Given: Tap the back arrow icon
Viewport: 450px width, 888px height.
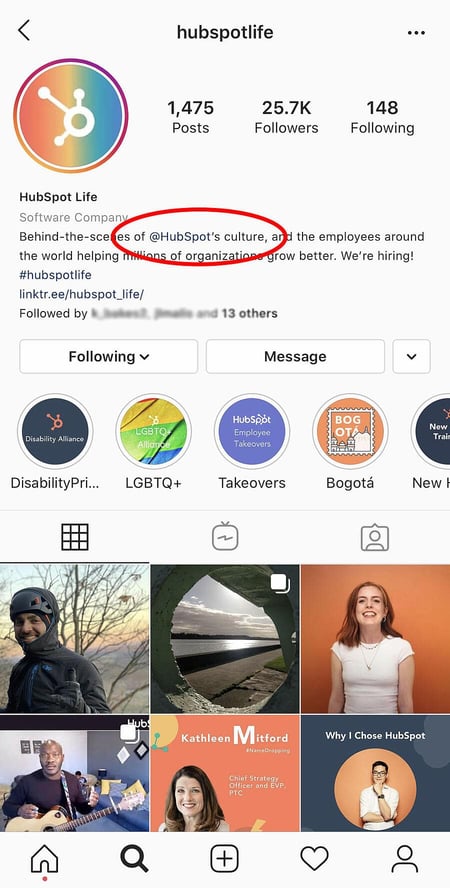Looking at the screenshot, I should click(x=24, y=31).
